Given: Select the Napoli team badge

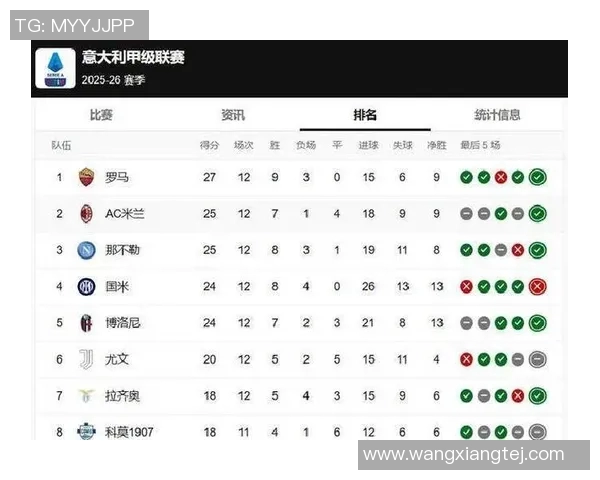Looking at the screenshot, I should pyautogui.click(x=86, y=250).
